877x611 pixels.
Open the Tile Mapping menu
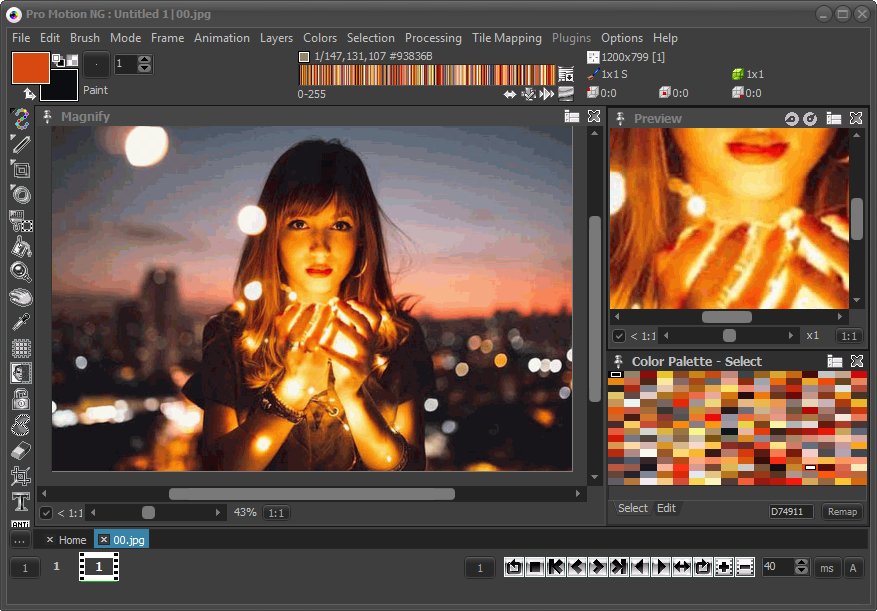[x=506, y=38]
